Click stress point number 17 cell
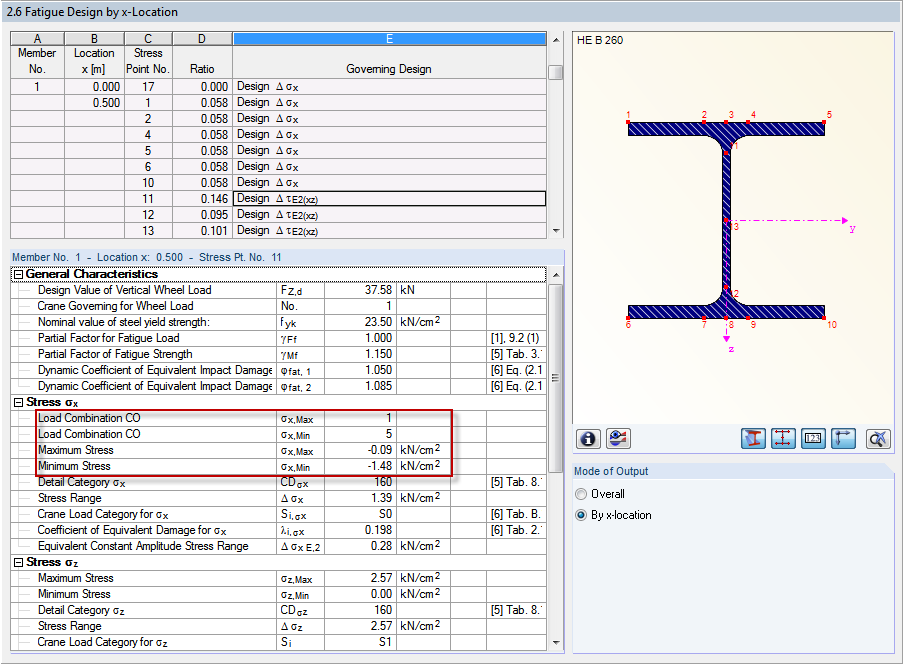 click(x=148, y=87)
